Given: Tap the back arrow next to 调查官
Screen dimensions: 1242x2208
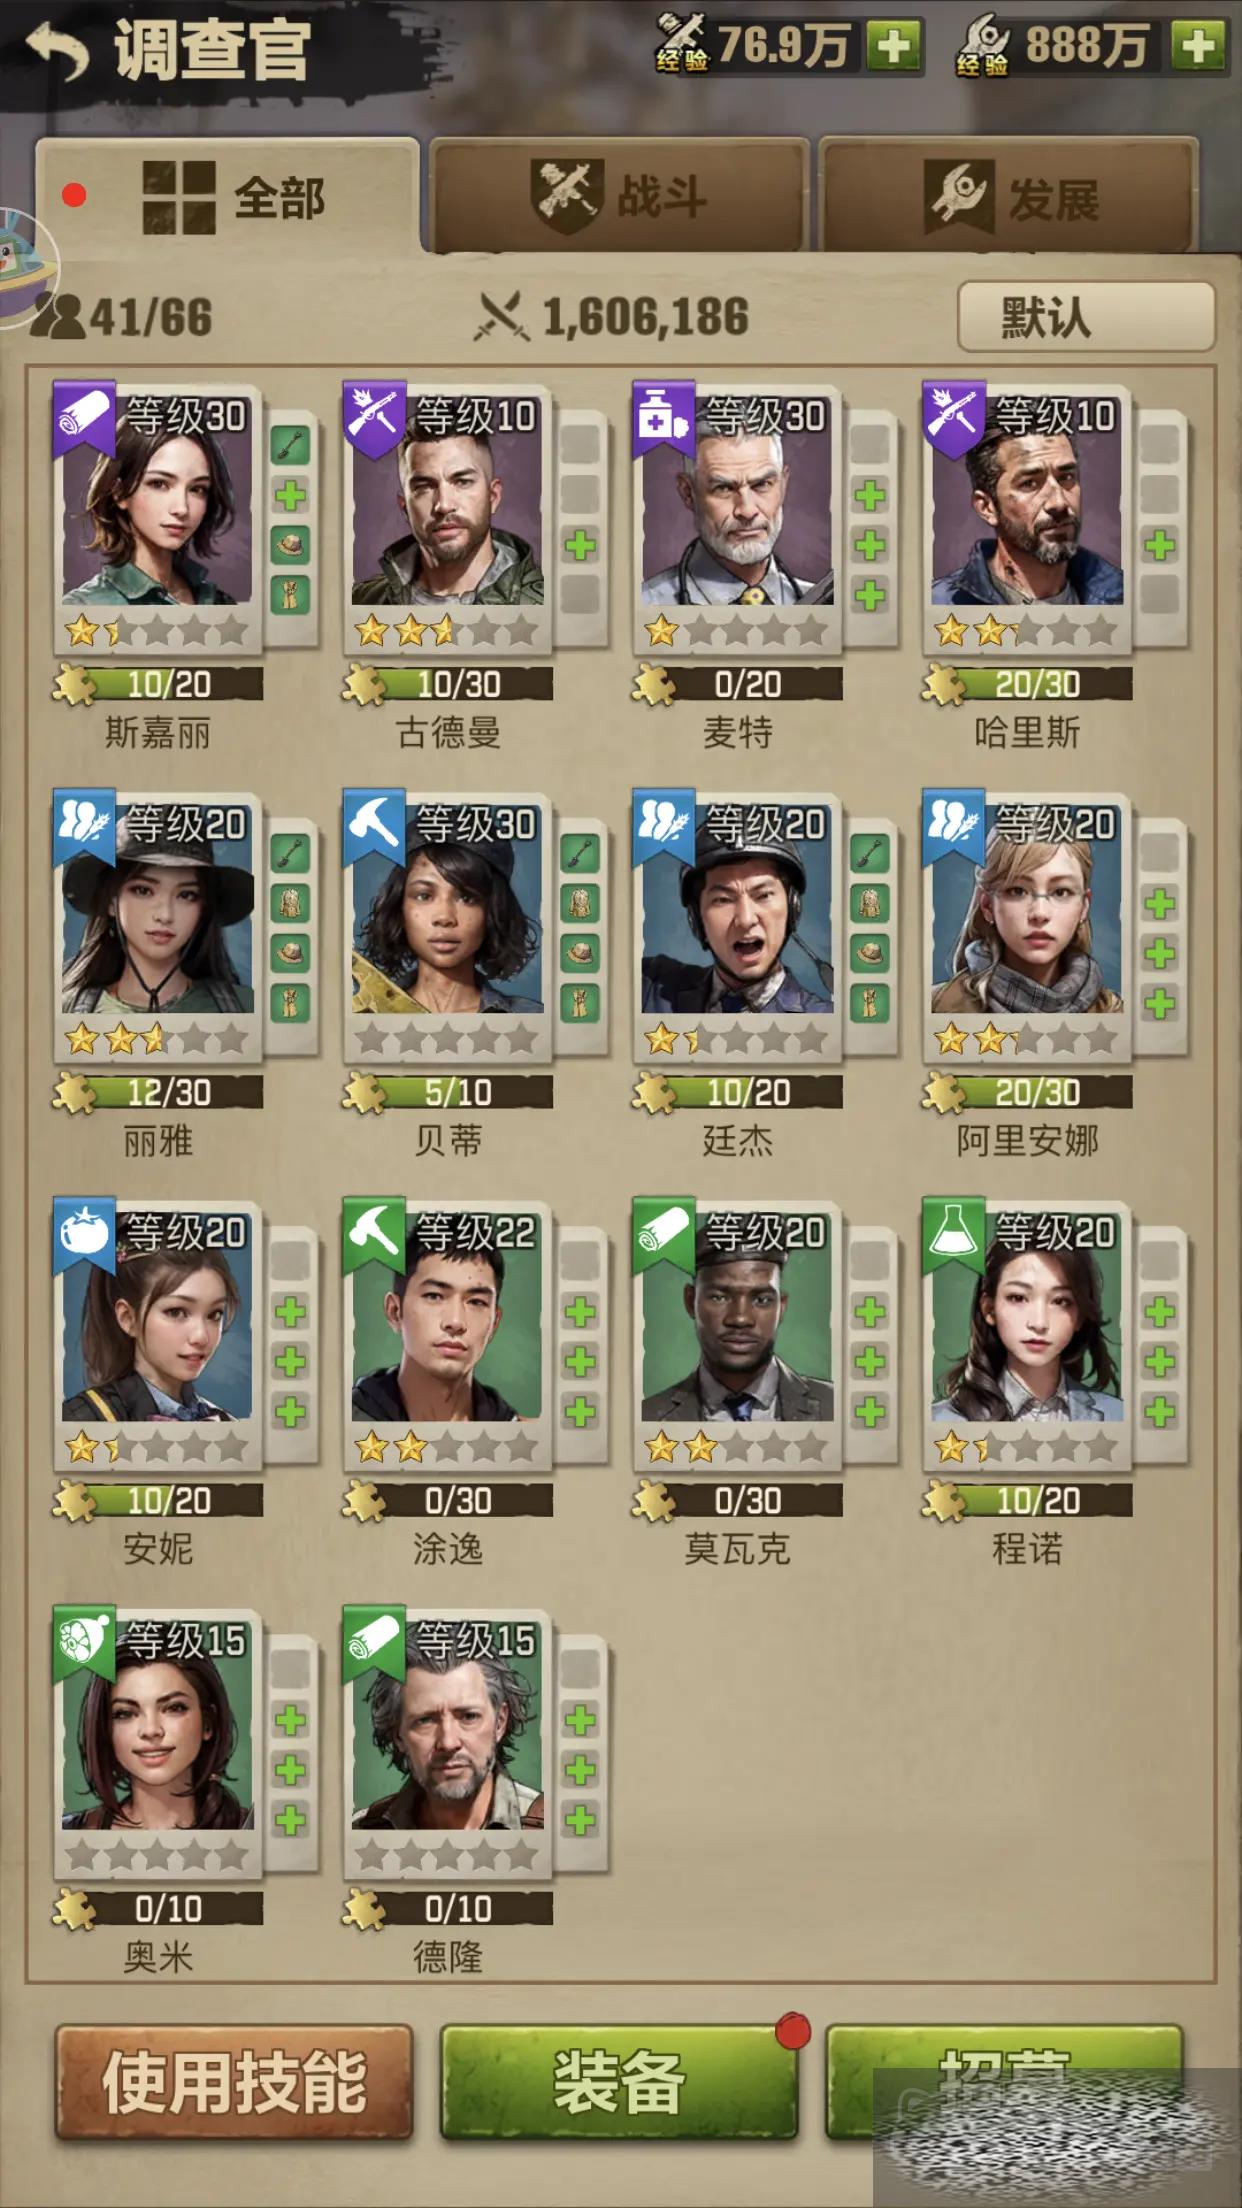Looking at the screenshot, I should tap(56, 51).
